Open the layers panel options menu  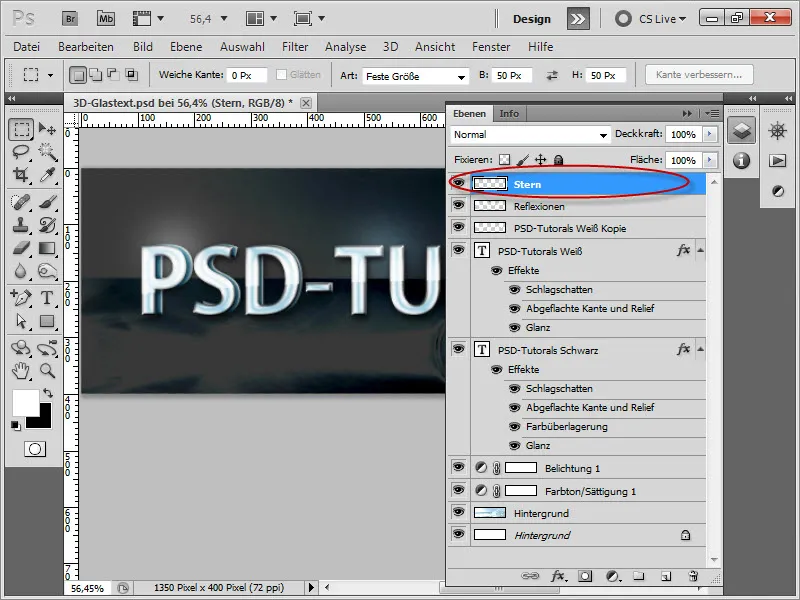(712, 113)
